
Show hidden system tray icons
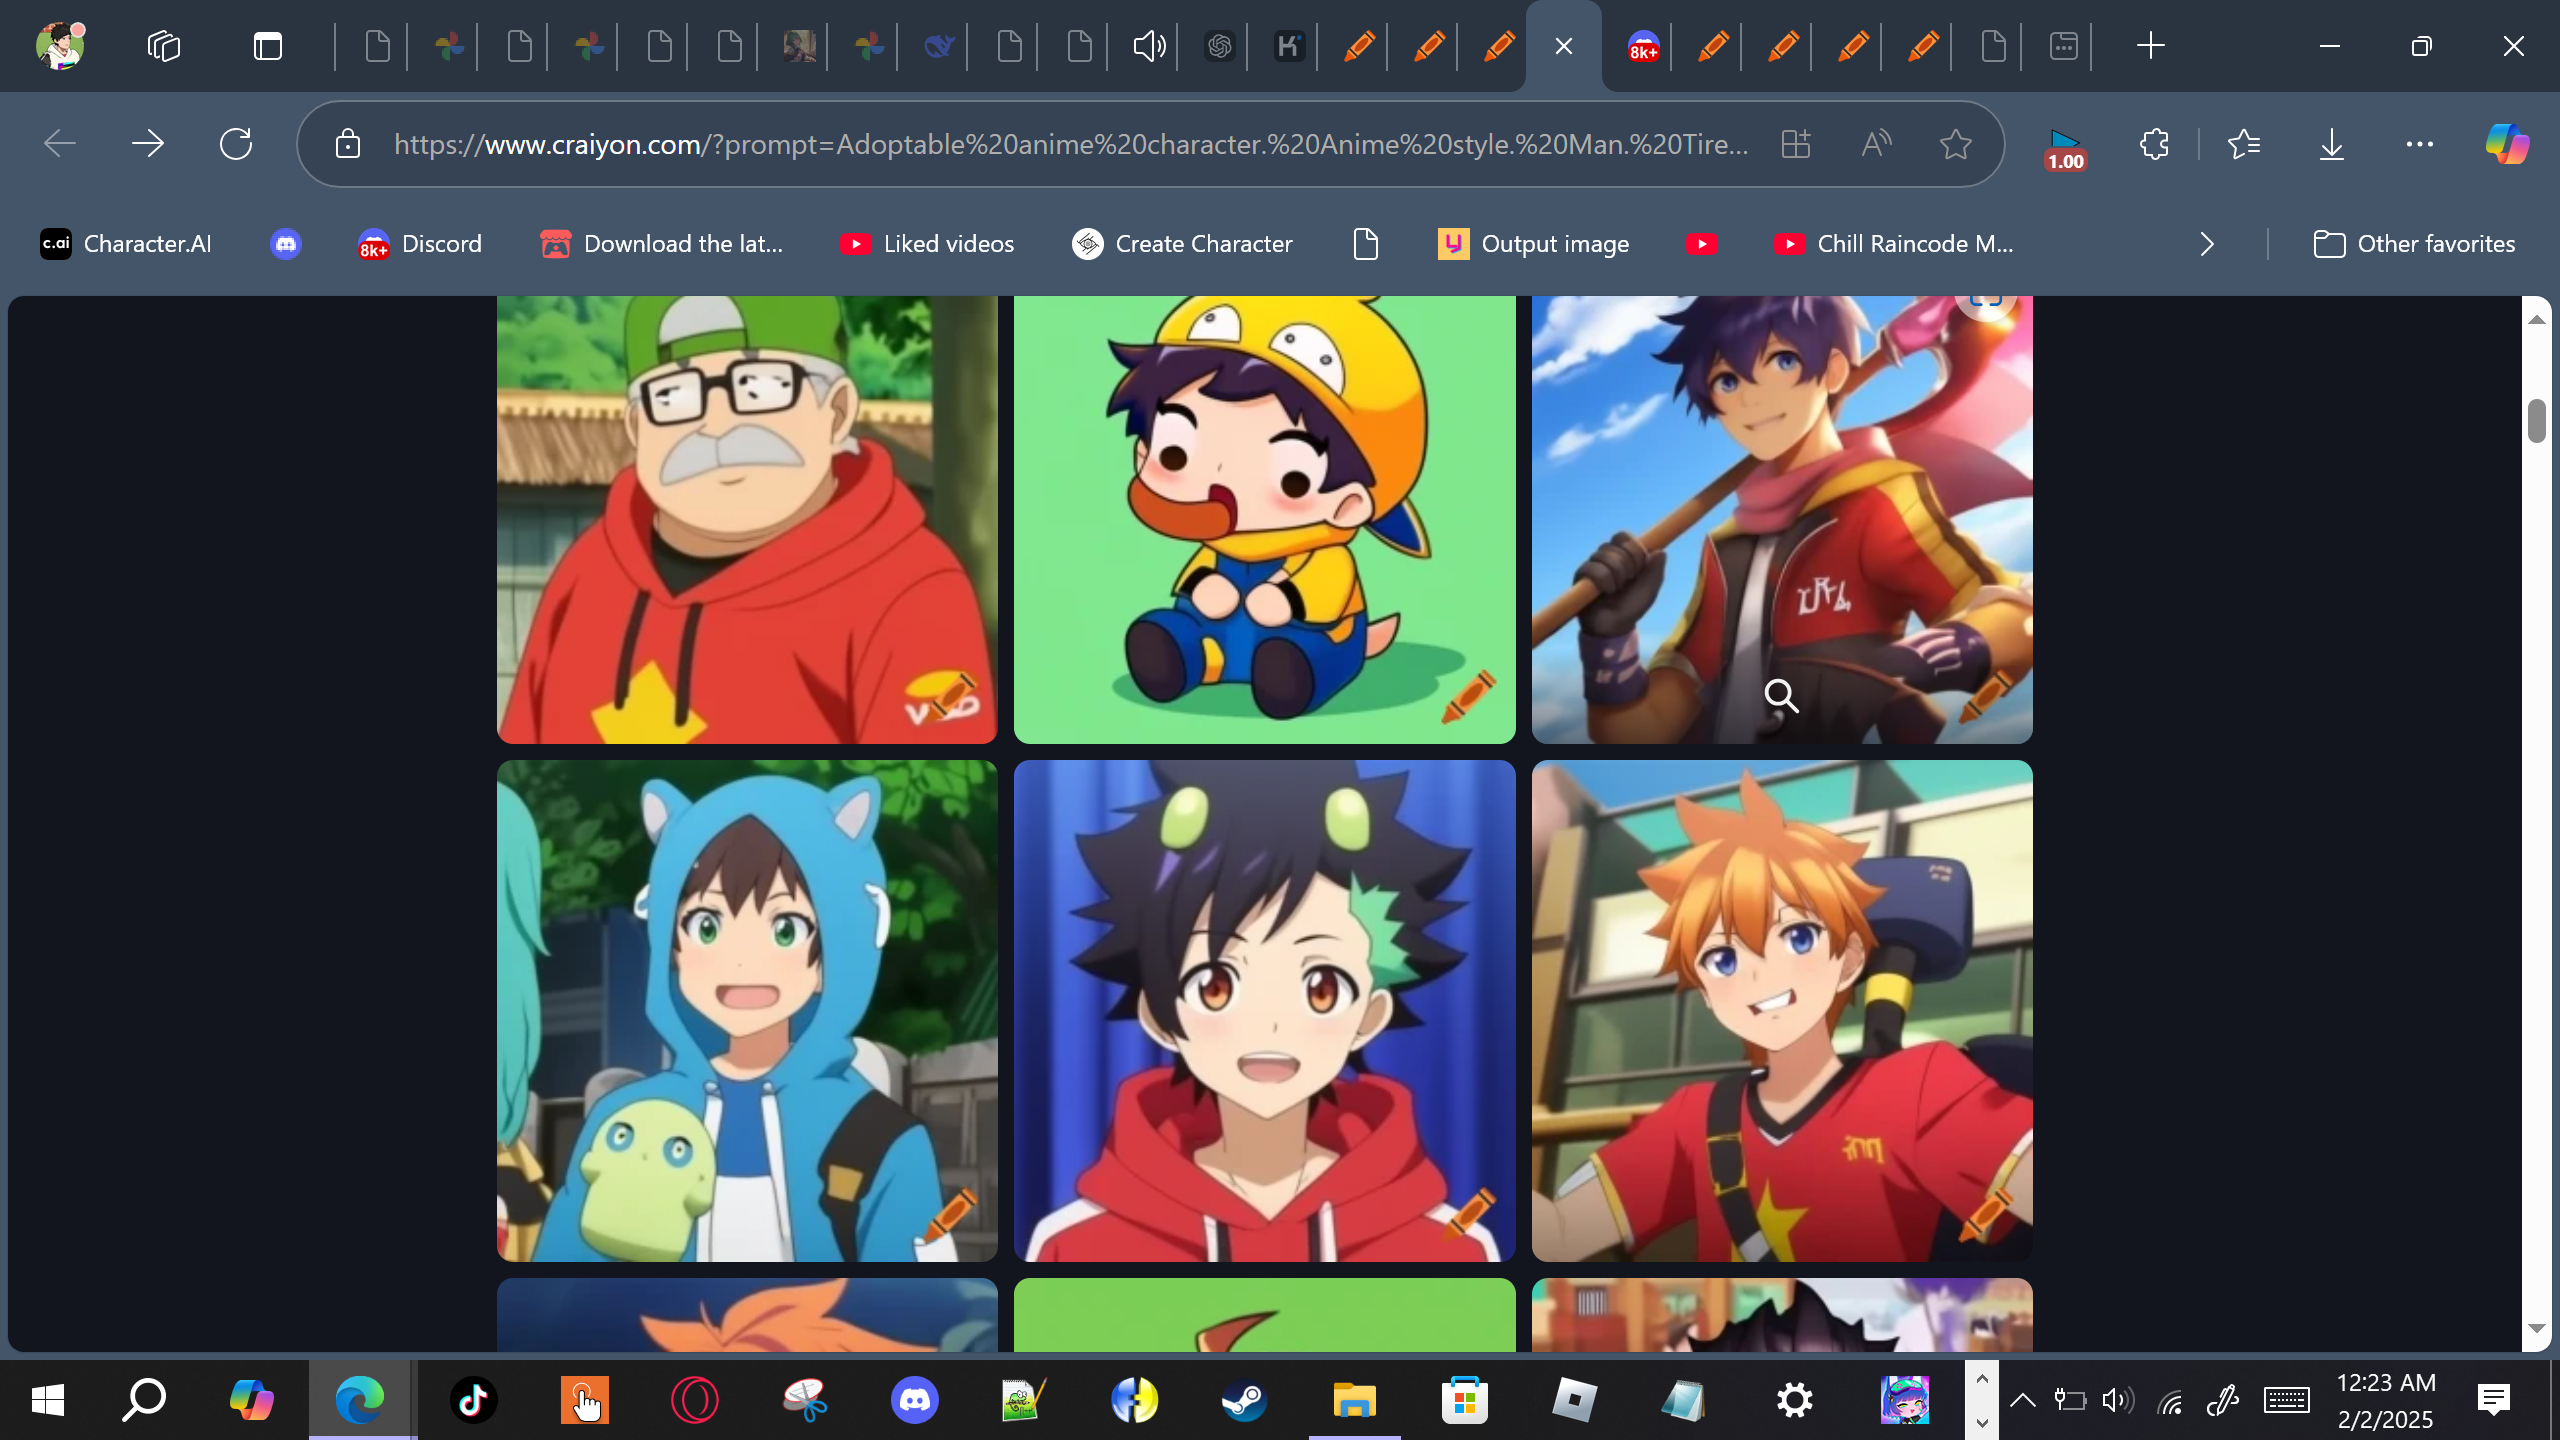(2022, 1400)
